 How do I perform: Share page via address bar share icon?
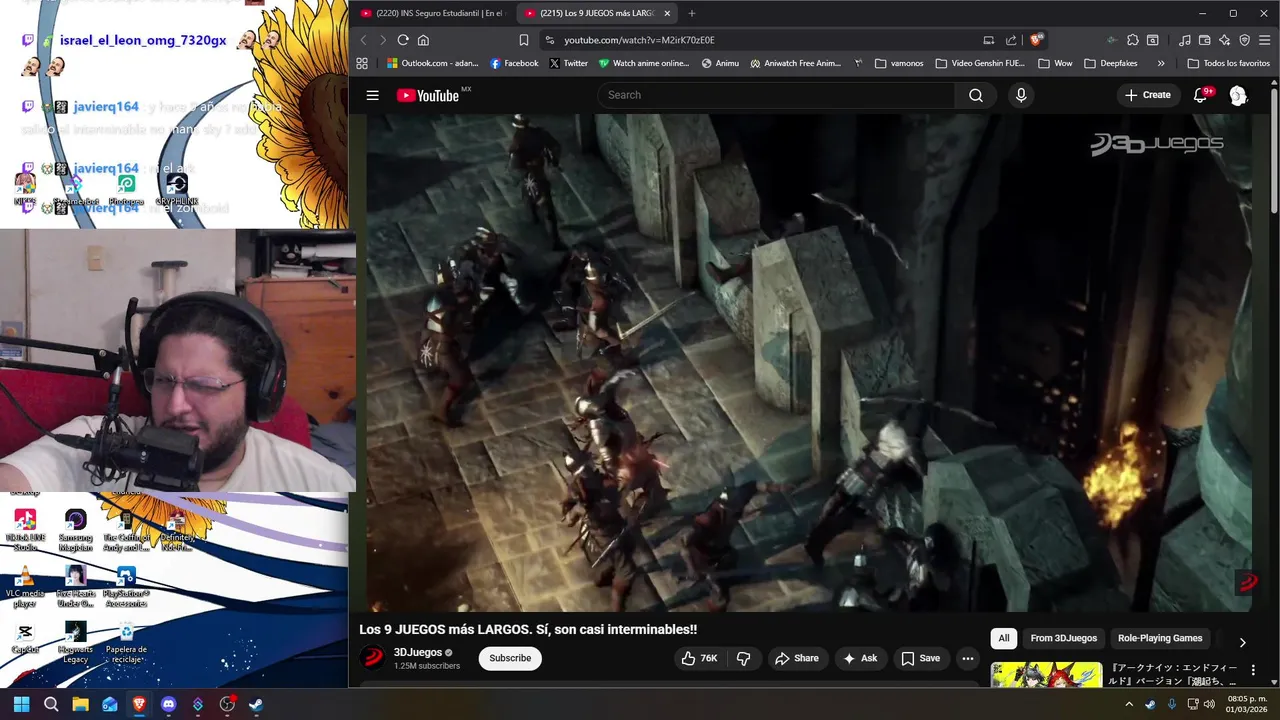pos(1011,40)
